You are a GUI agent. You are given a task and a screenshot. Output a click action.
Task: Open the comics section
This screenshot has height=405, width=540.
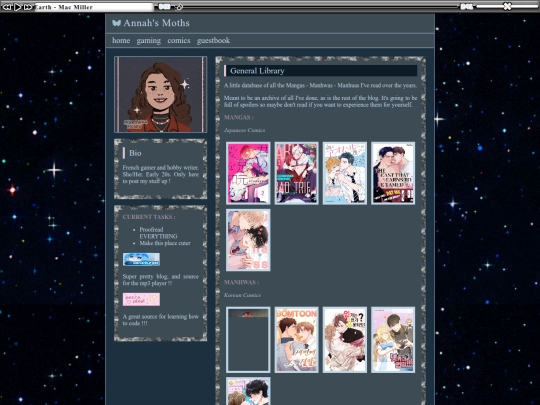click(179, 41)
